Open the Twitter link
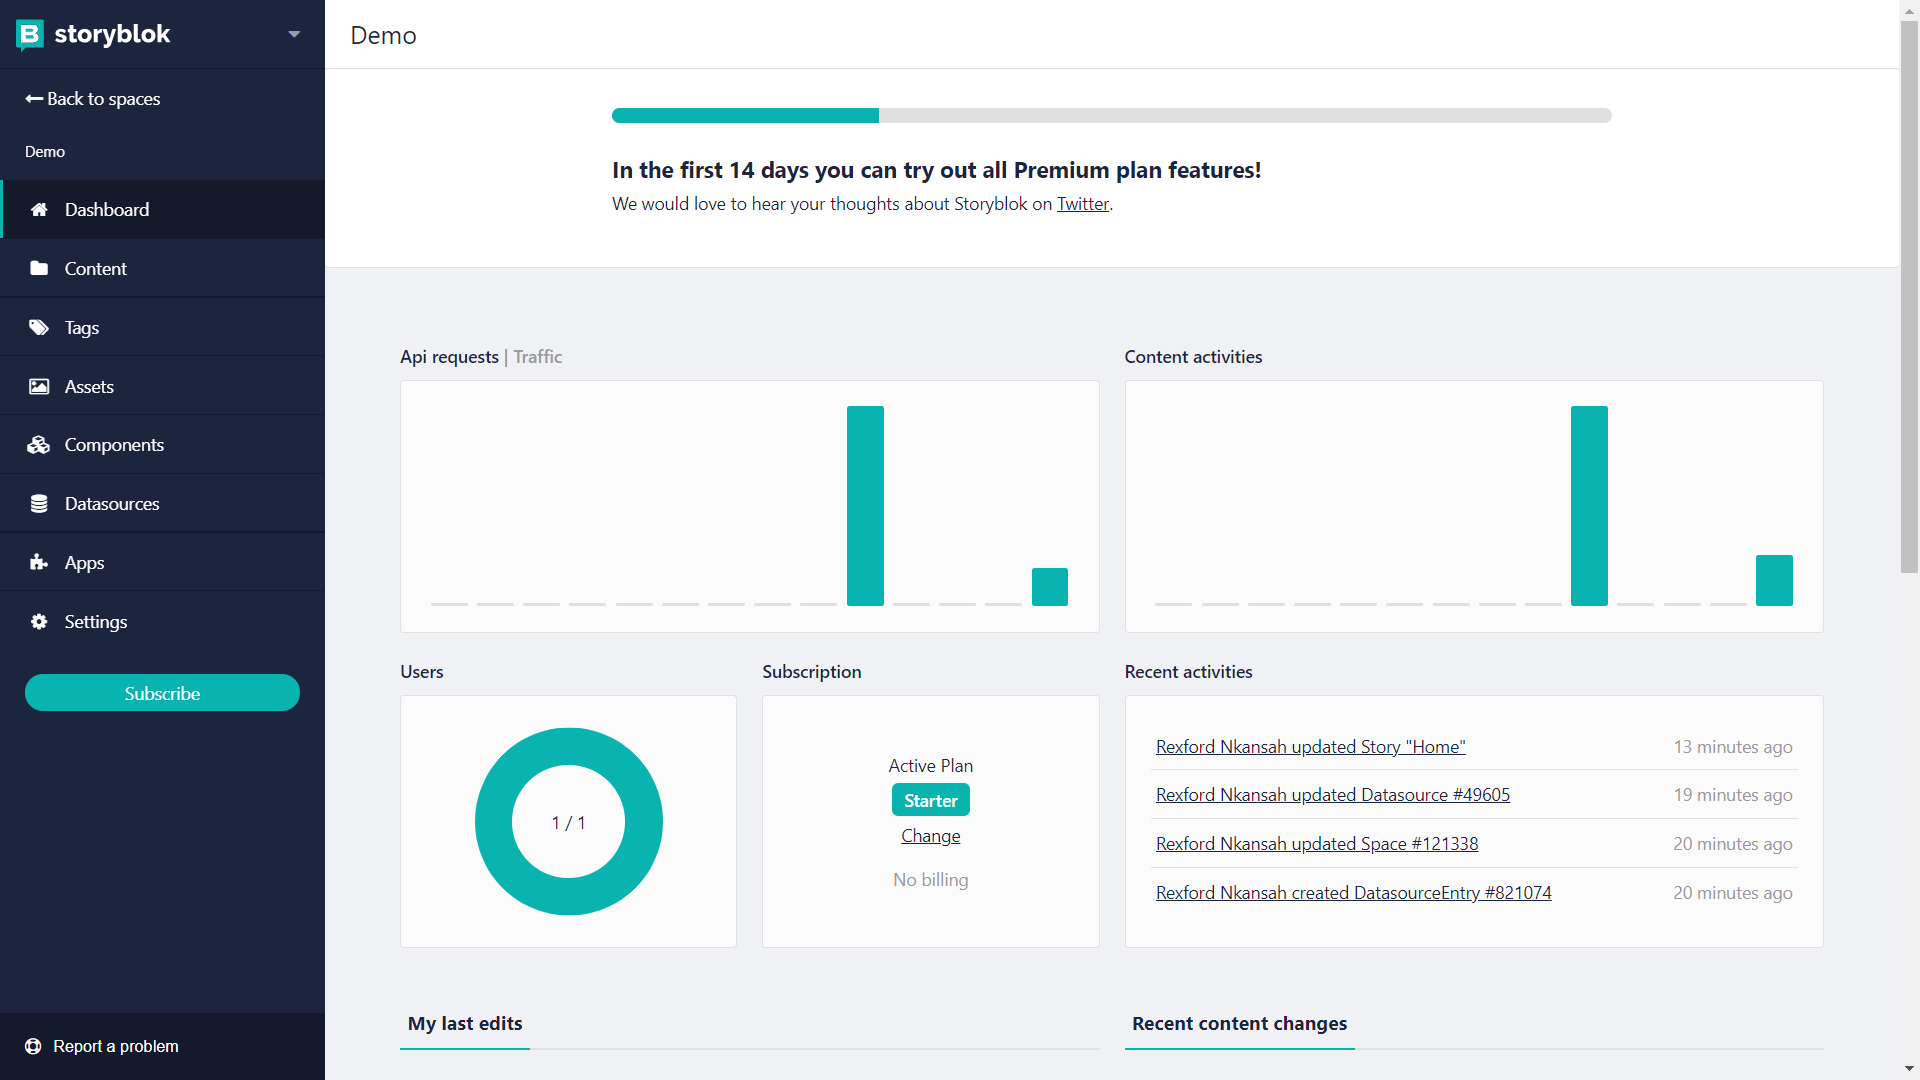This screenshot has height=1080, width=1920. [x=1083, y=204]
